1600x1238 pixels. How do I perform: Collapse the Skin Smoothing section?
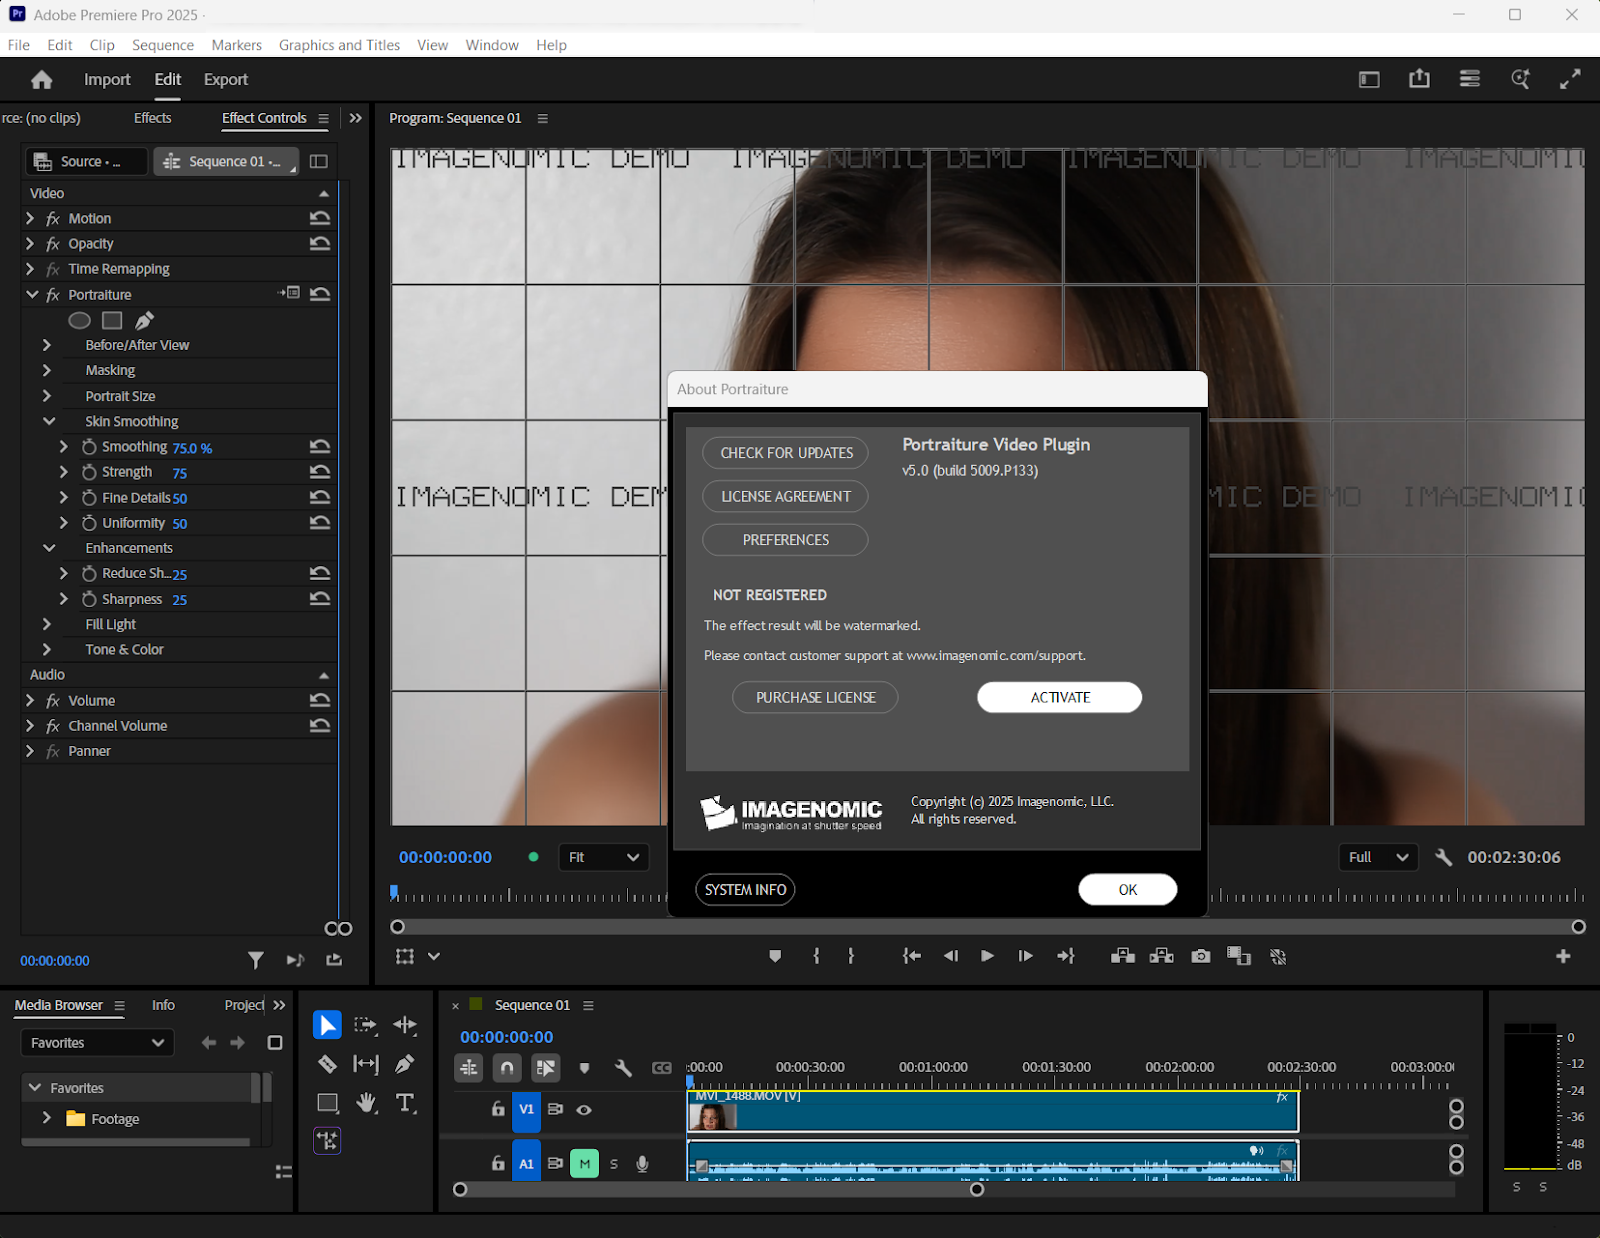[x=49, y=421]
